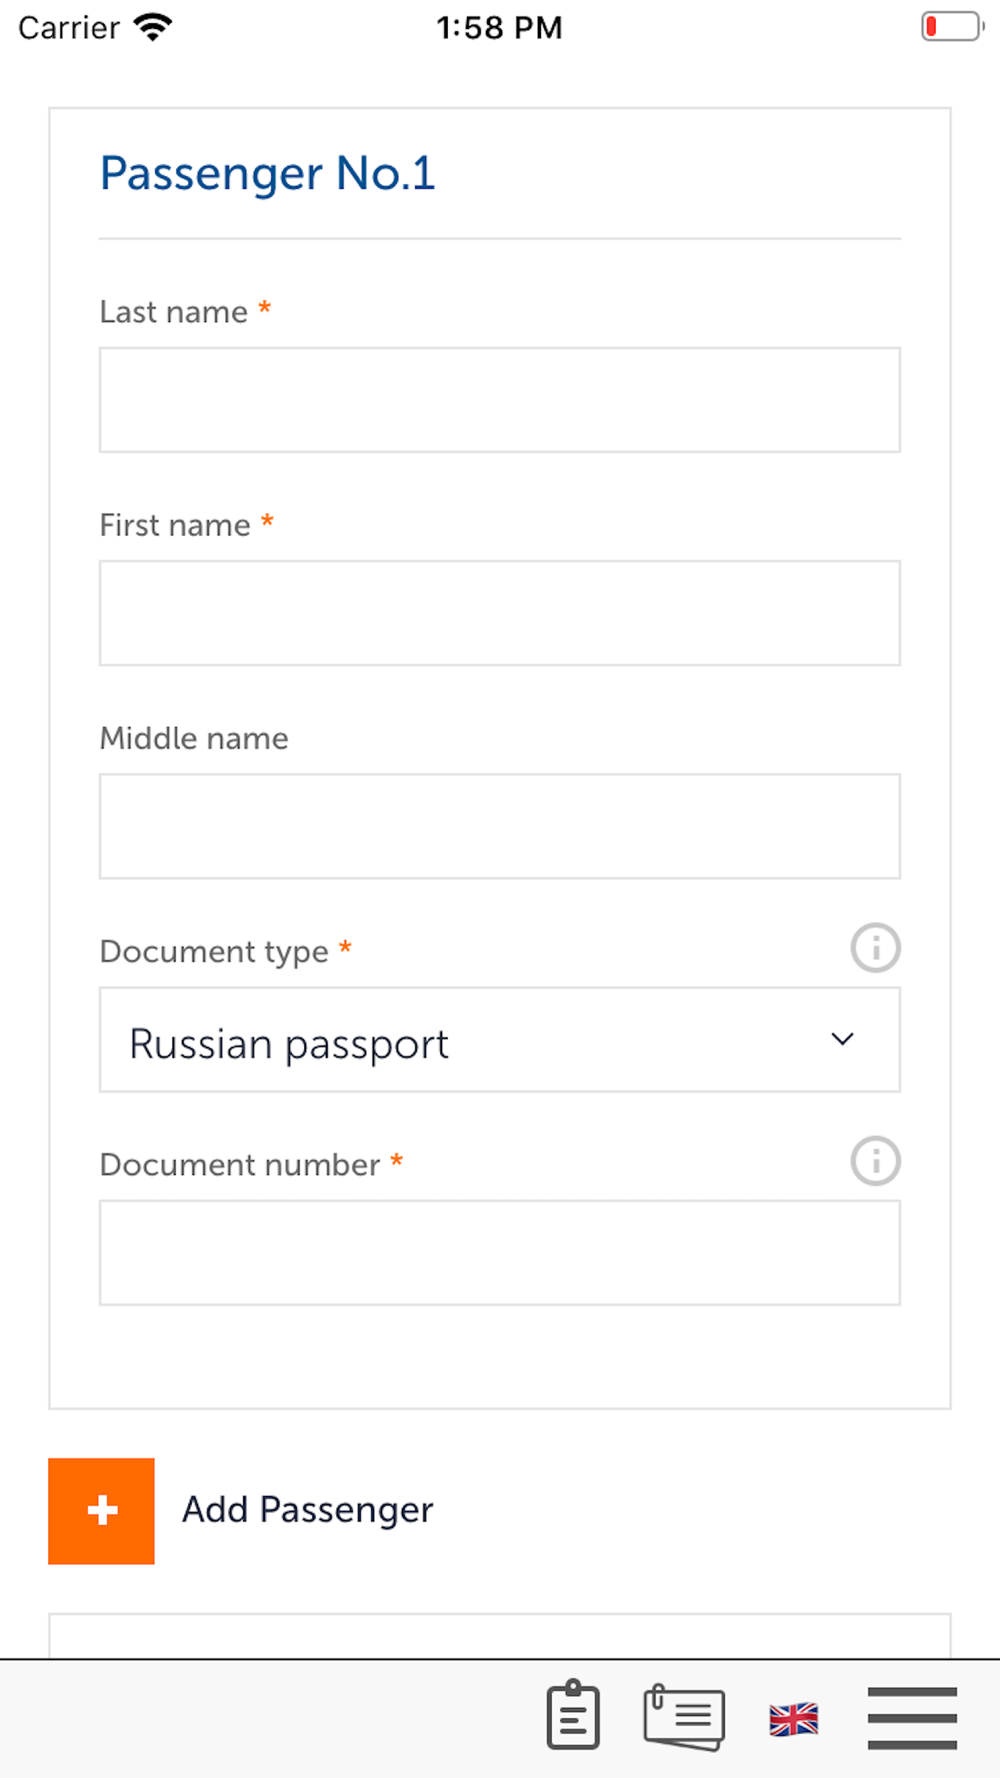The height and width of the screenshot is (1778, 1000).
Task: Open the hamburger menu
Action: [x=912, y=1718]
